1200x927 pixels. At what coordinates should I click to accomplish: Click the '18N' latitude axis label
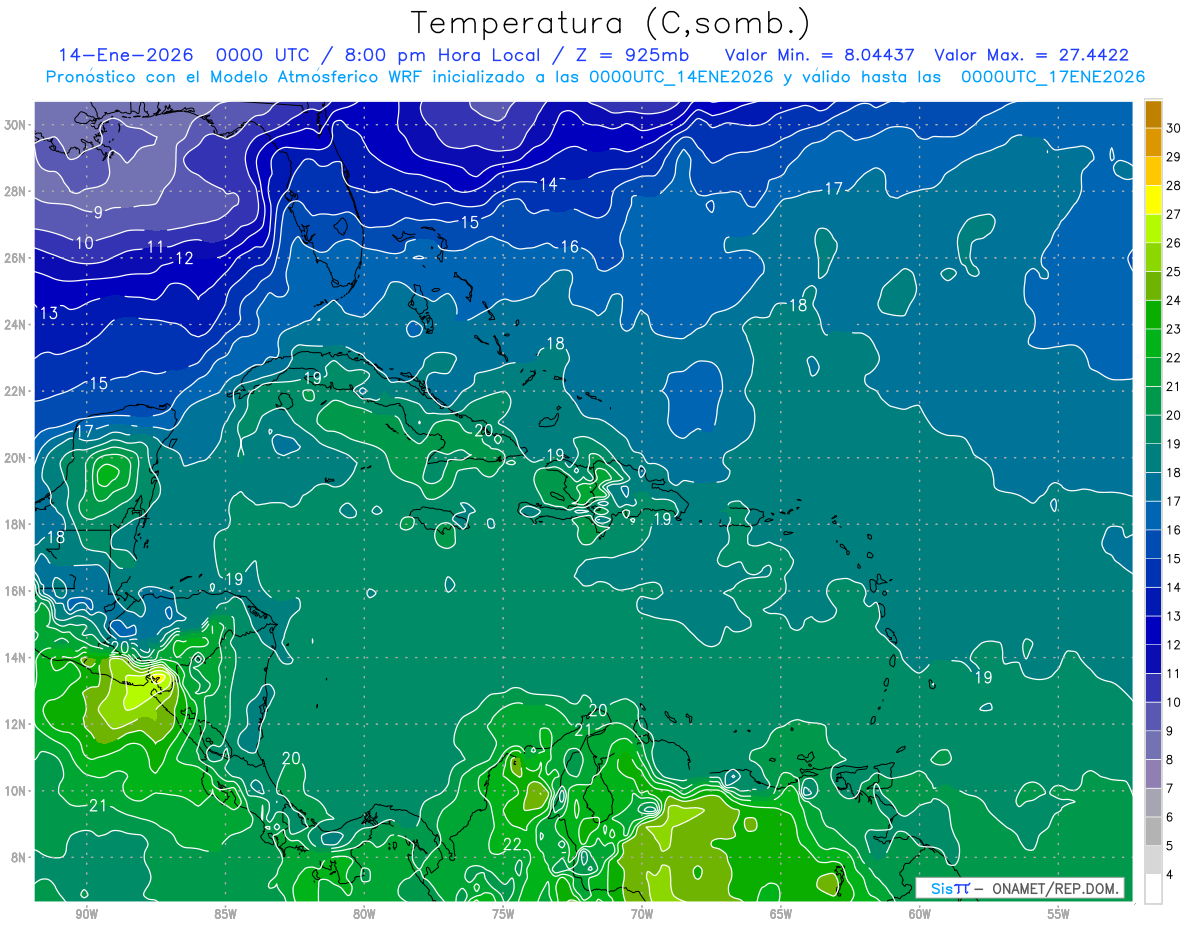[x=15, y=524]
